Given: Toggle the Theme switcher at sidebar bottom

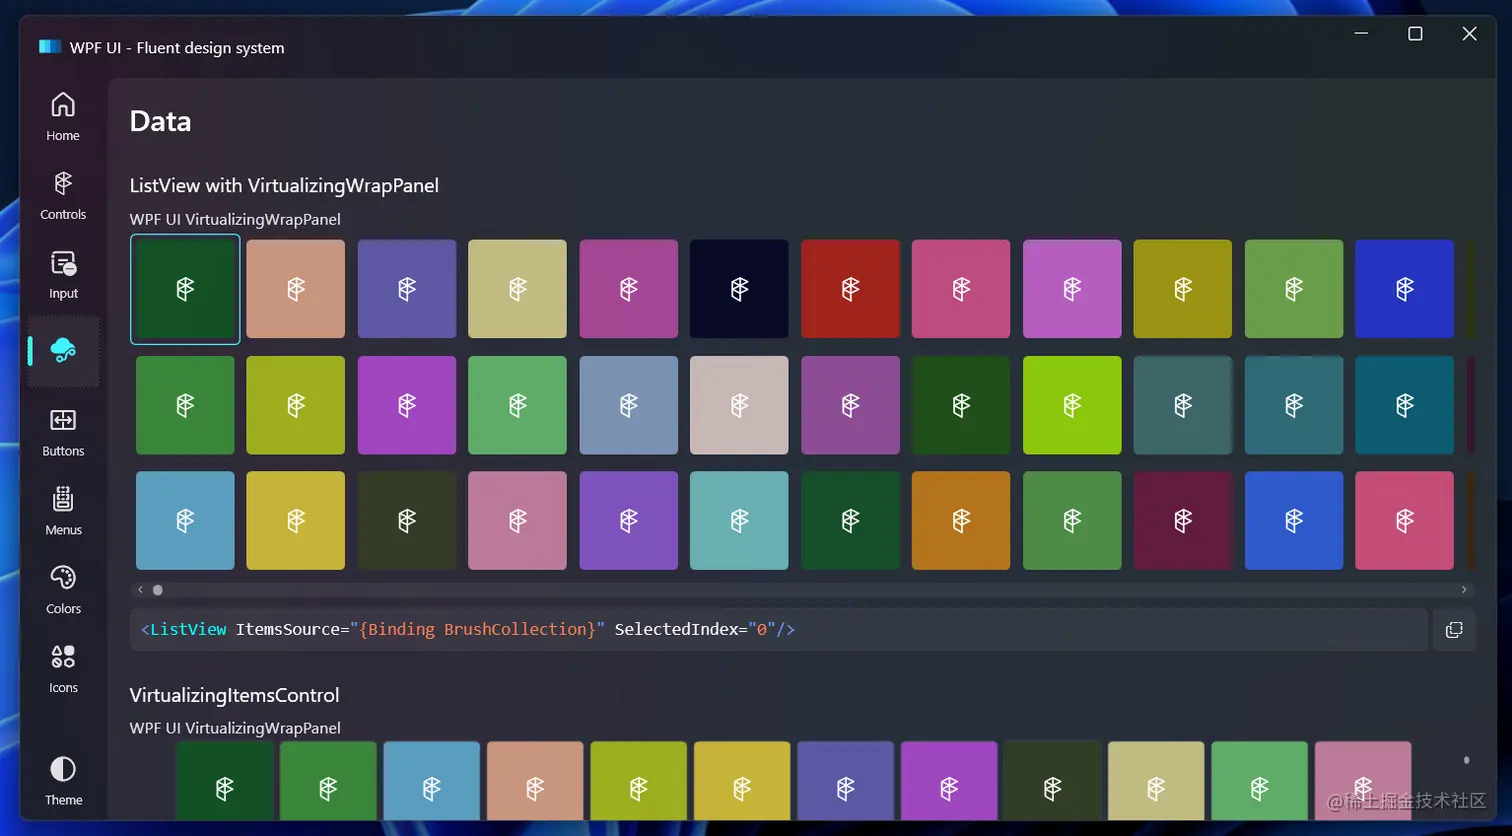Looking at the screenshot, I should pyautogui.click(x=62, y=779).
